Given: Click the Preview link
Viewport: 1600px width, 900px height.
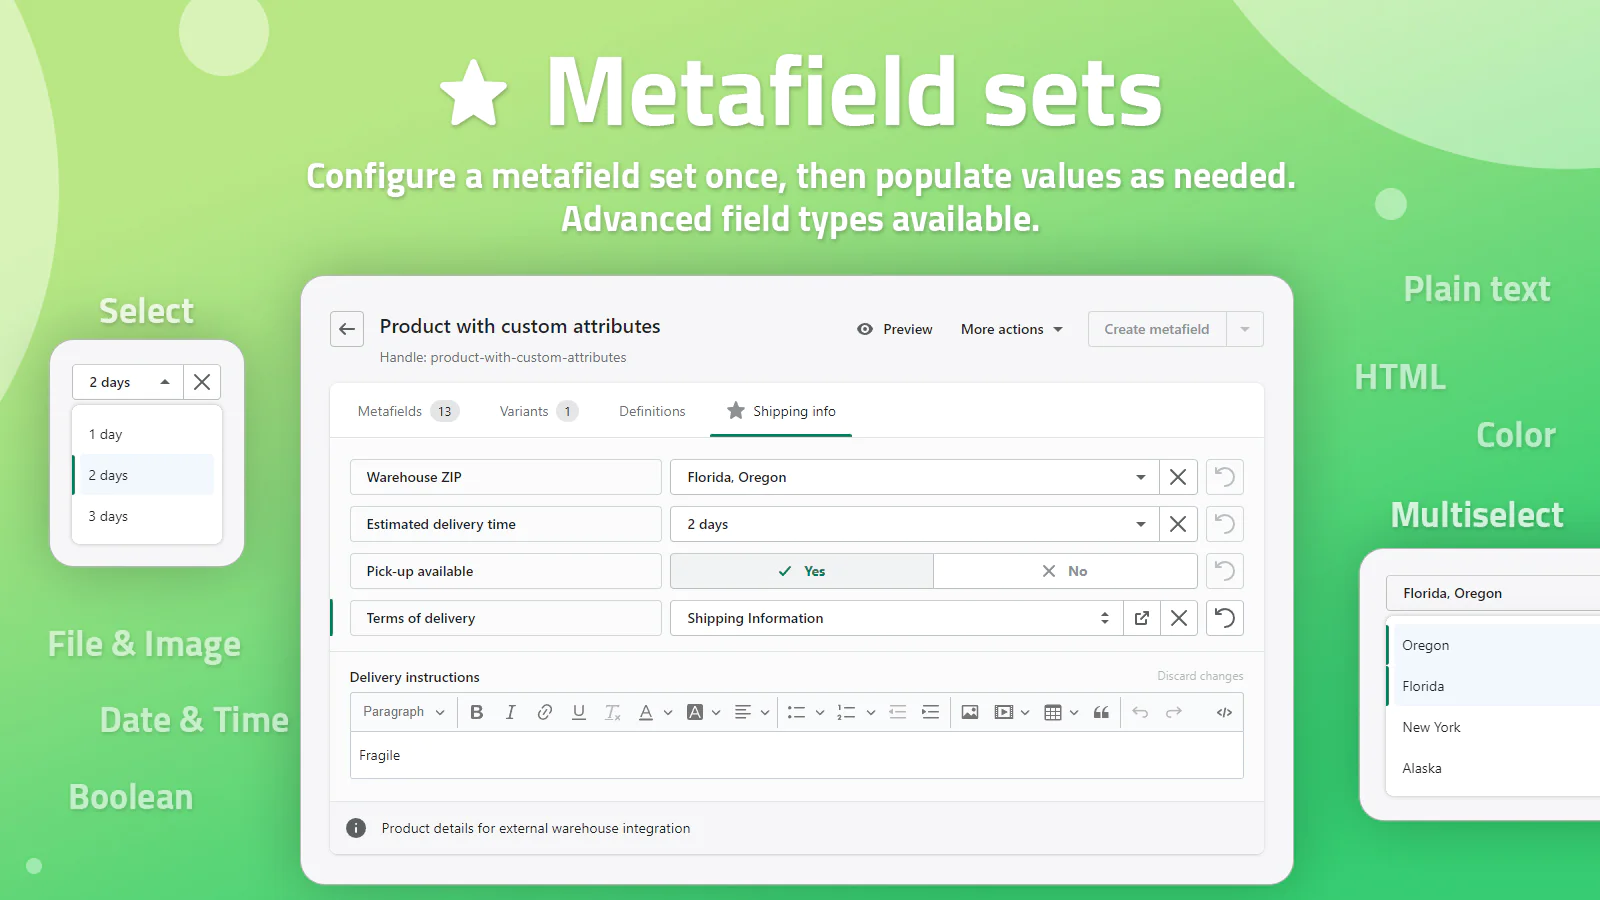Looking at the screenshot, I should point(895,329).
